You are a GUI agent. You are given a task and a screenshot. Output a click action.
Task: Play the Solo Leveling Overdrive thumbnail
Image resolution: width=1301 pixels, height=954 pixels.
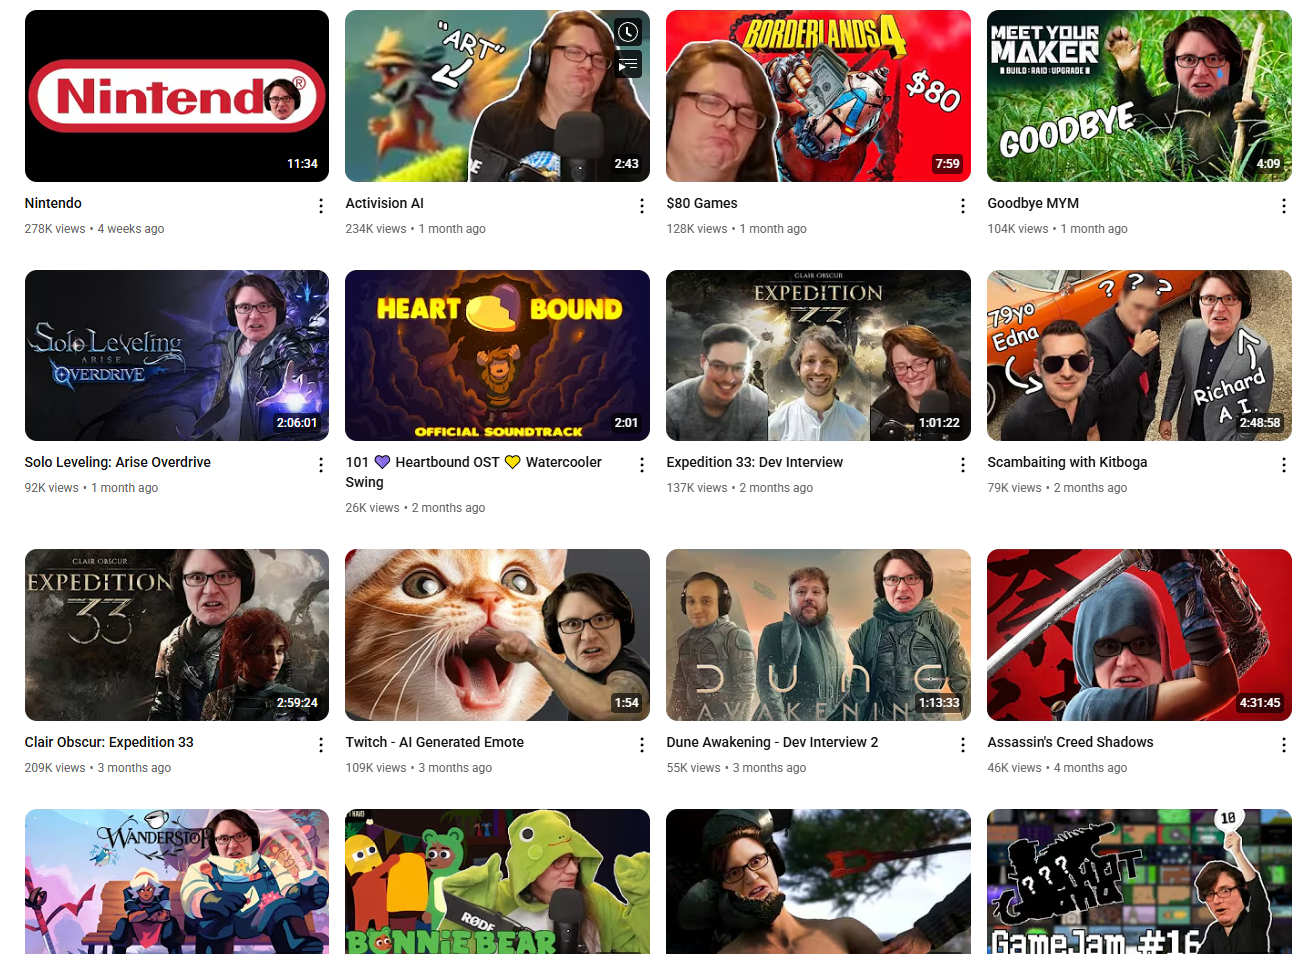177,355
